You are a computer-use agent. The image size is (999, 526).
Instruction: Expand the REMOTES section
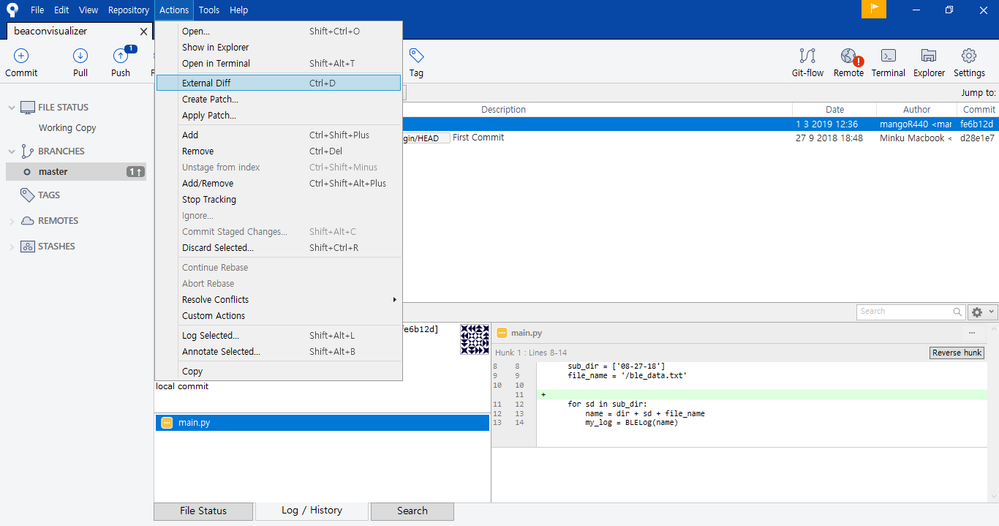11,221
